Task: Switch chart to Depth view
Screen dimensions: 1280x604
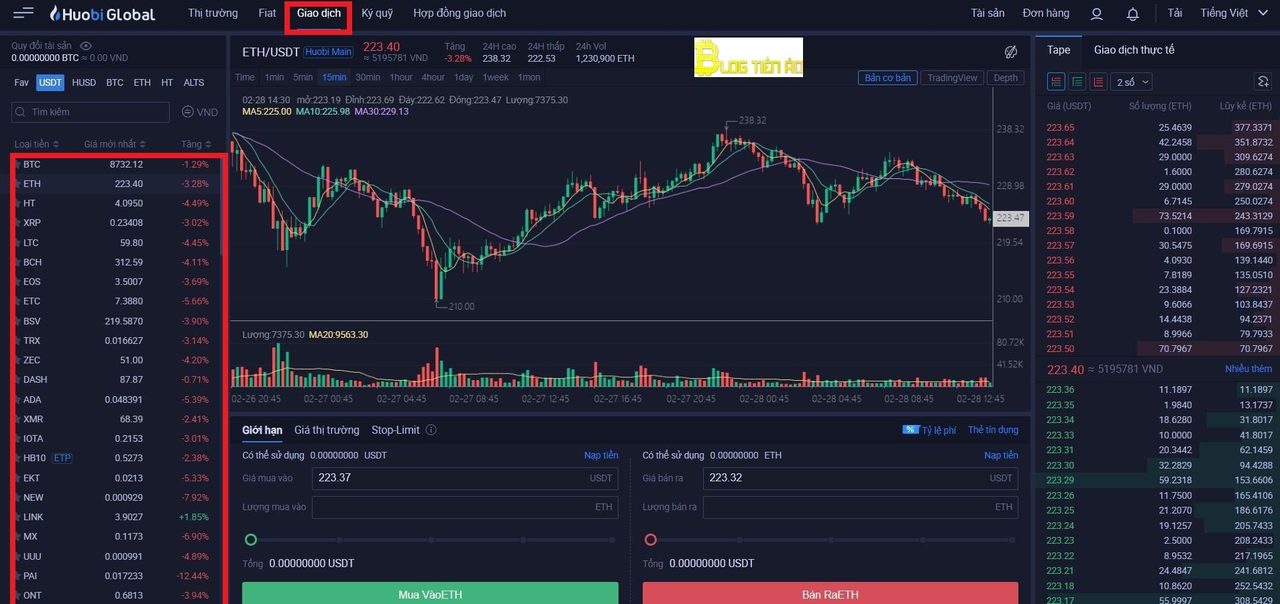Action: coord(1006,78)
